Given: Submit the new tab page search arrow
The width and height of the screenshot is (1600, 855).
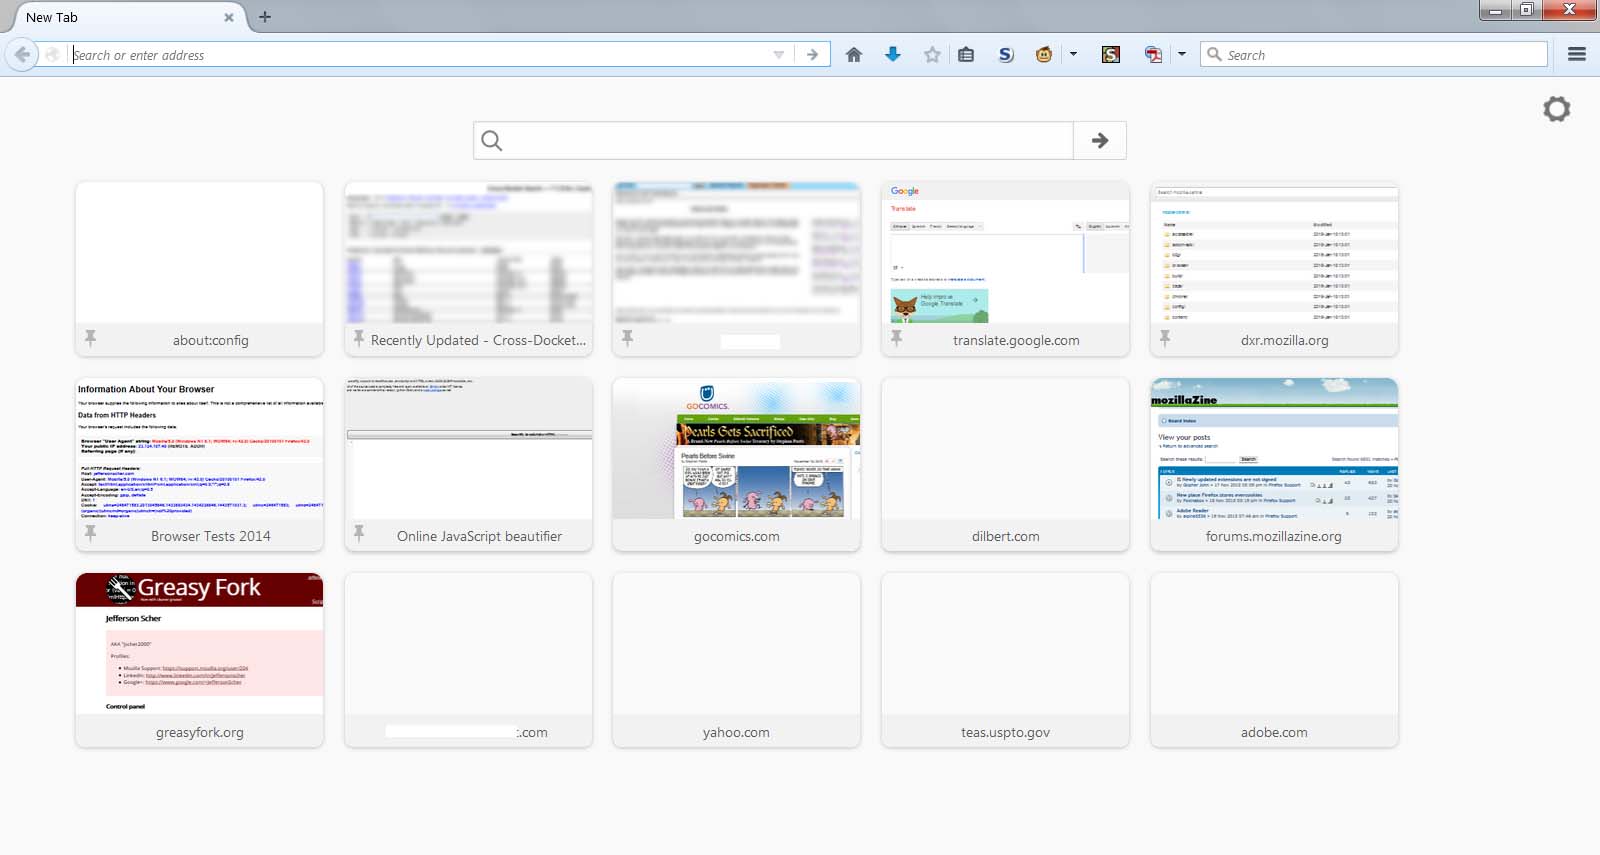Looking at the screenshot, I should click(x=1100, y=141).
